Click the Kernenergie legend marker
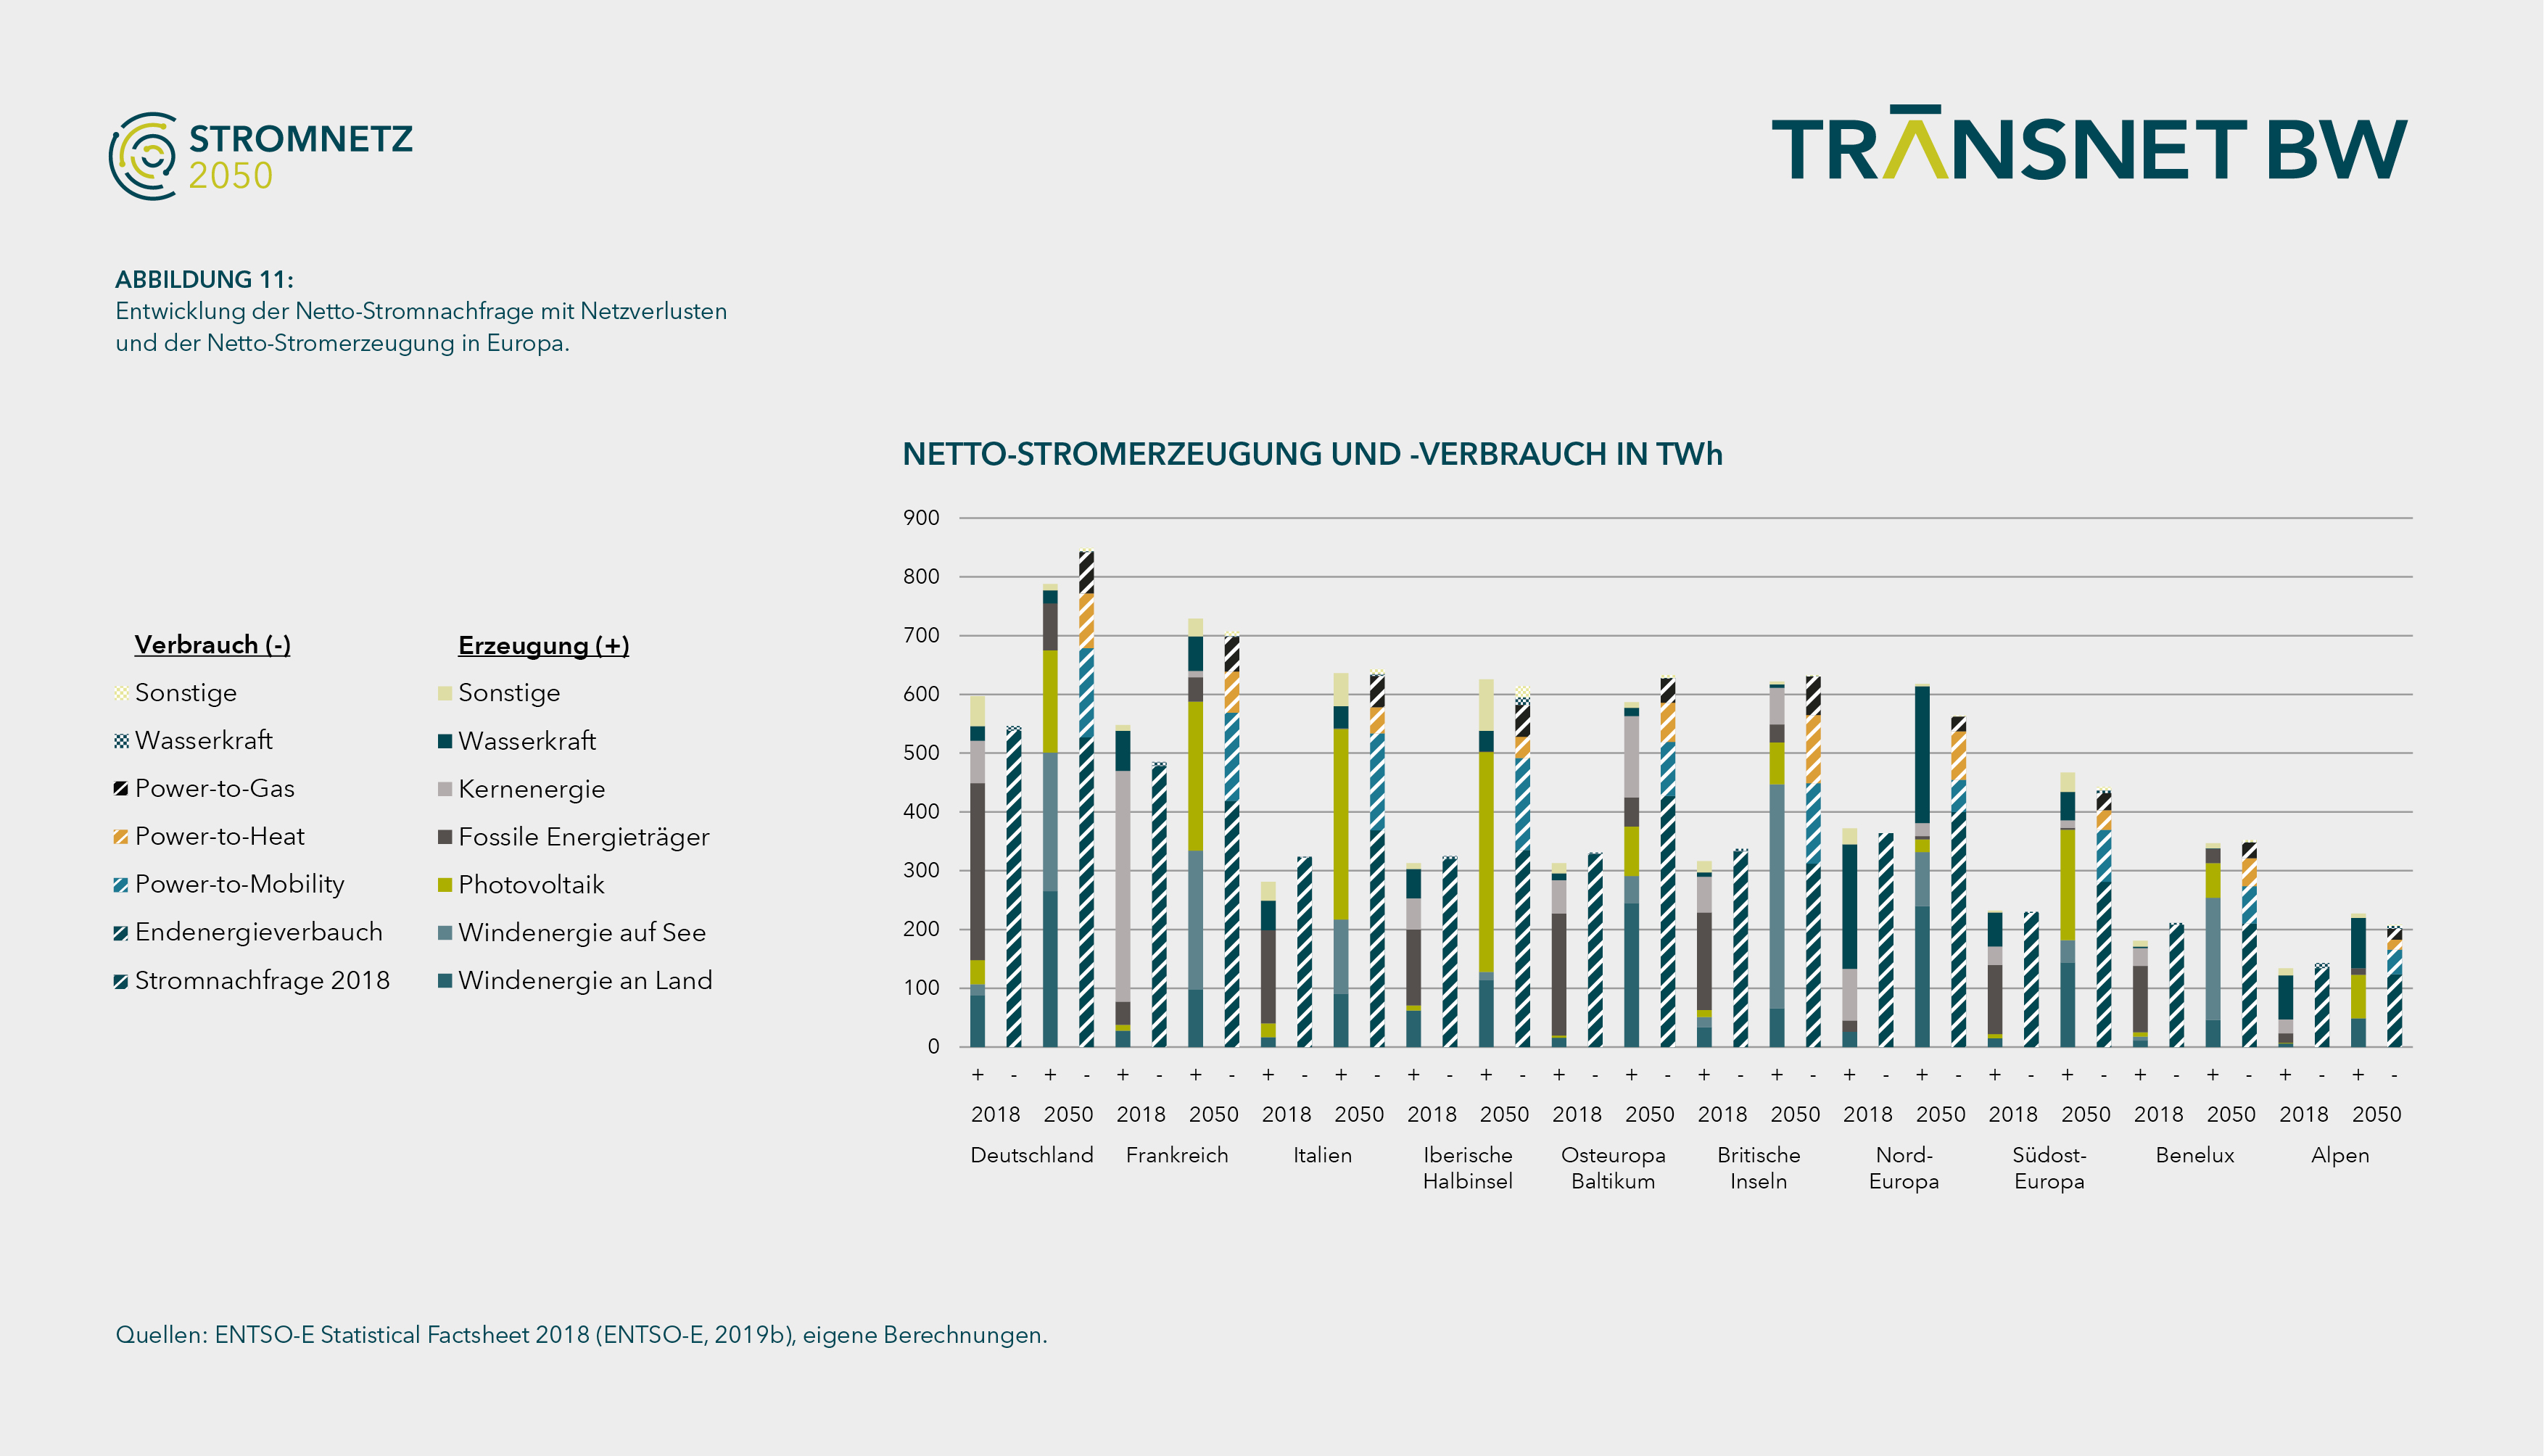The width and height of the screenshot is (2544, 1456). (445, 789)
